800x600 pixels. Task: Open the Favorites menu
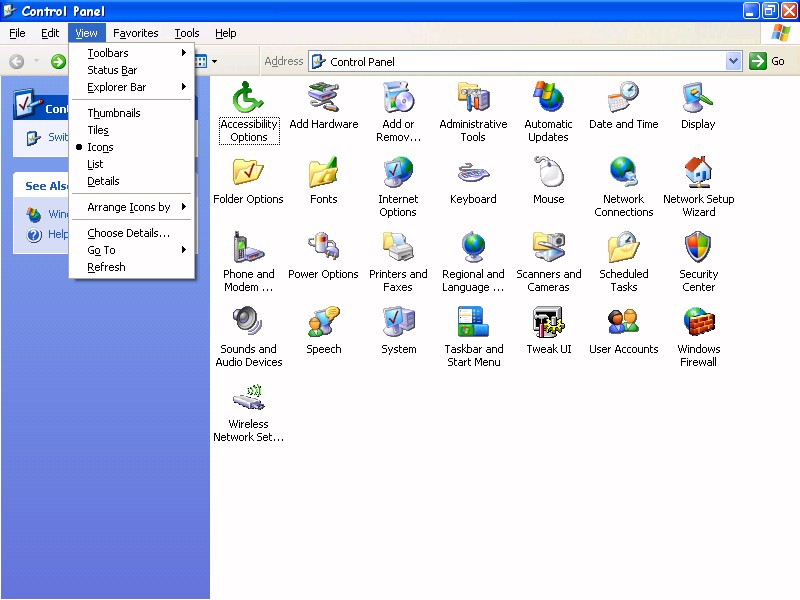(x=136, y=33)
